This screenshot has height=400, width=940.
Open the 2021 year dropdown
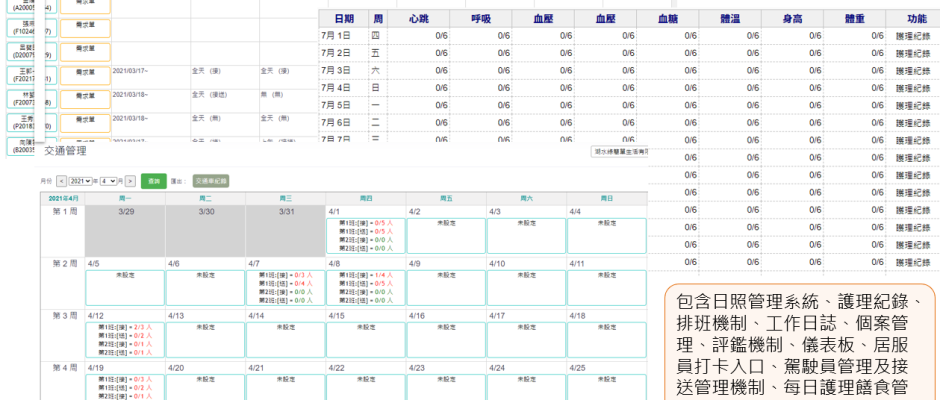click(x=80, y=181)
